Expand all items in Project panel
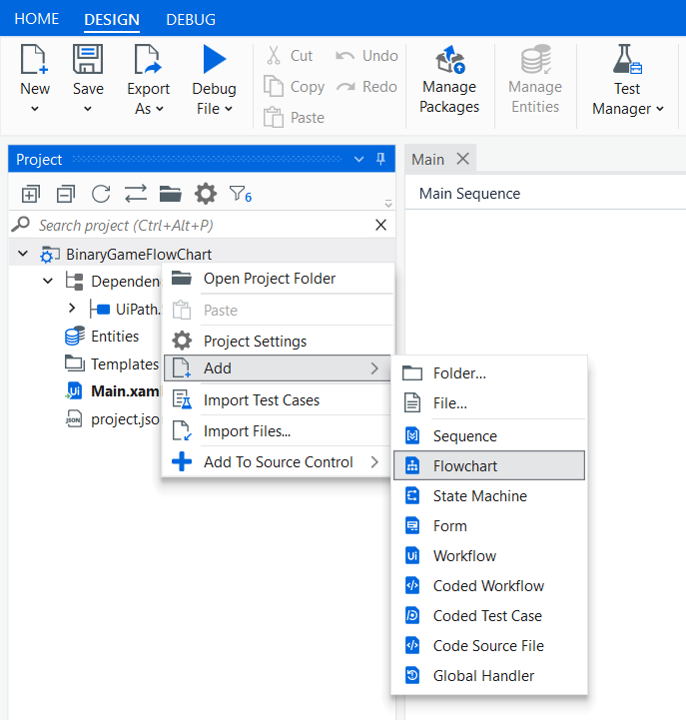 [31, 194]
